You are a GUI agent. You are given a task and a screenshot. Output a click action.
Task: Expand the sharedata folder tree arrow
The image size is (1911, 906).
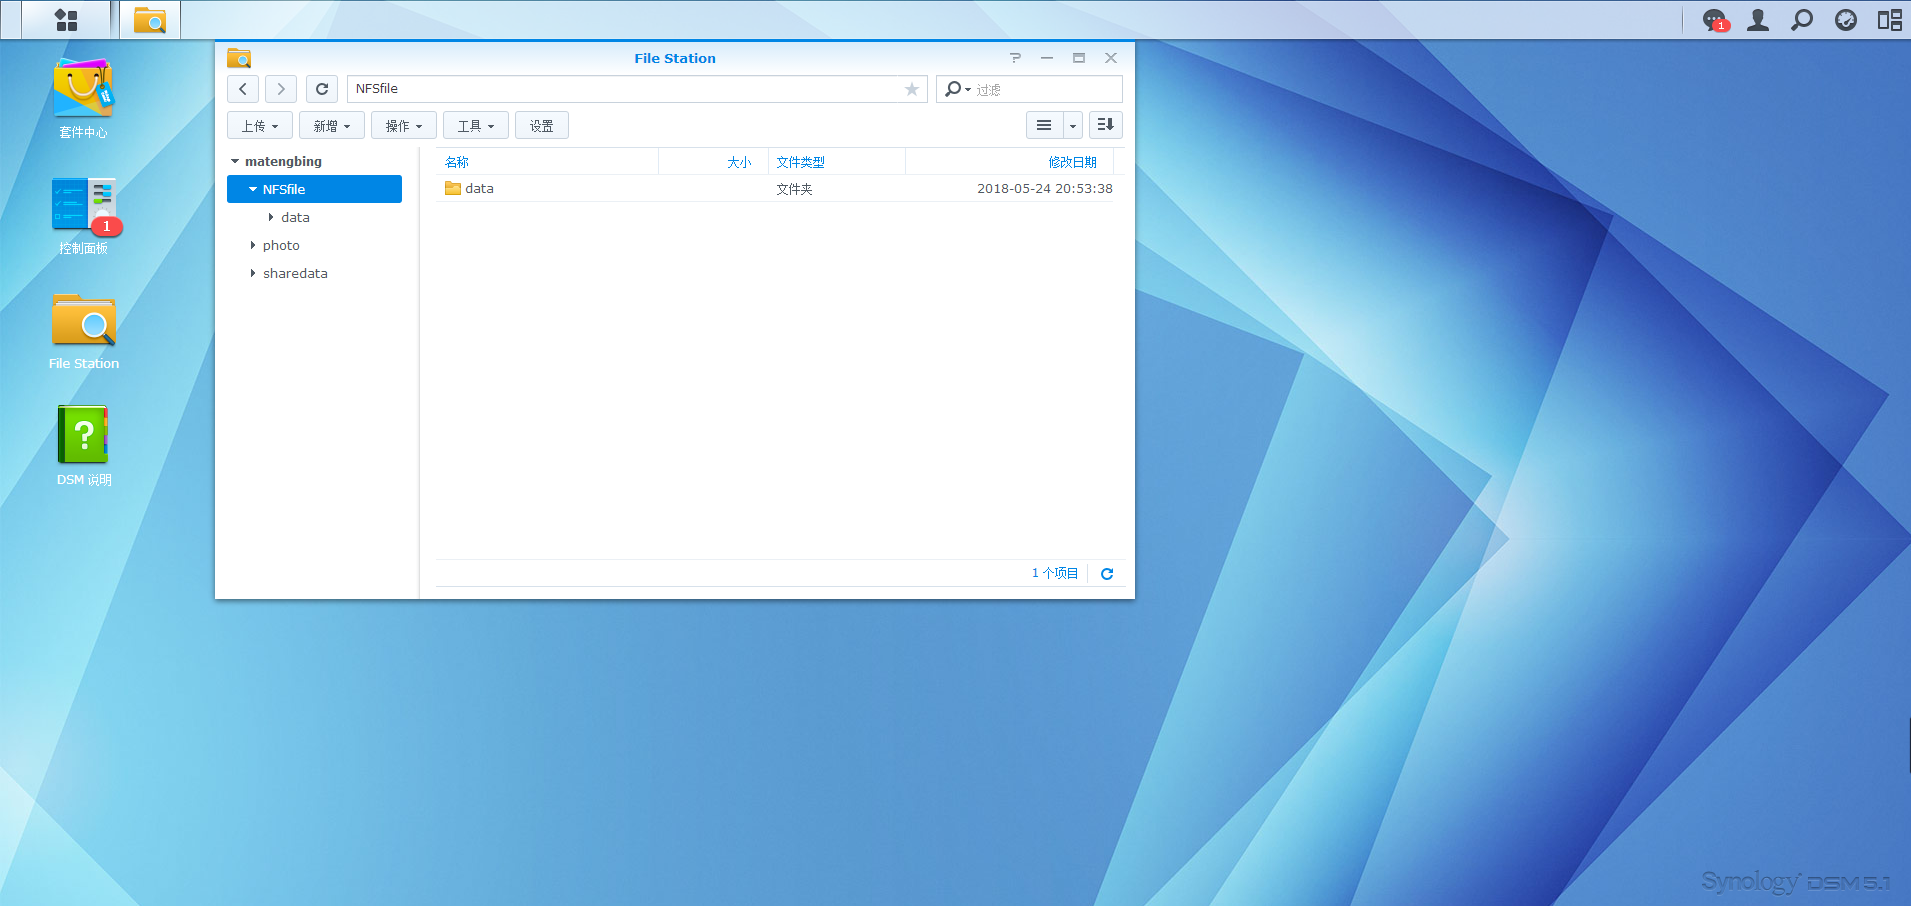[x=253, y=273]
